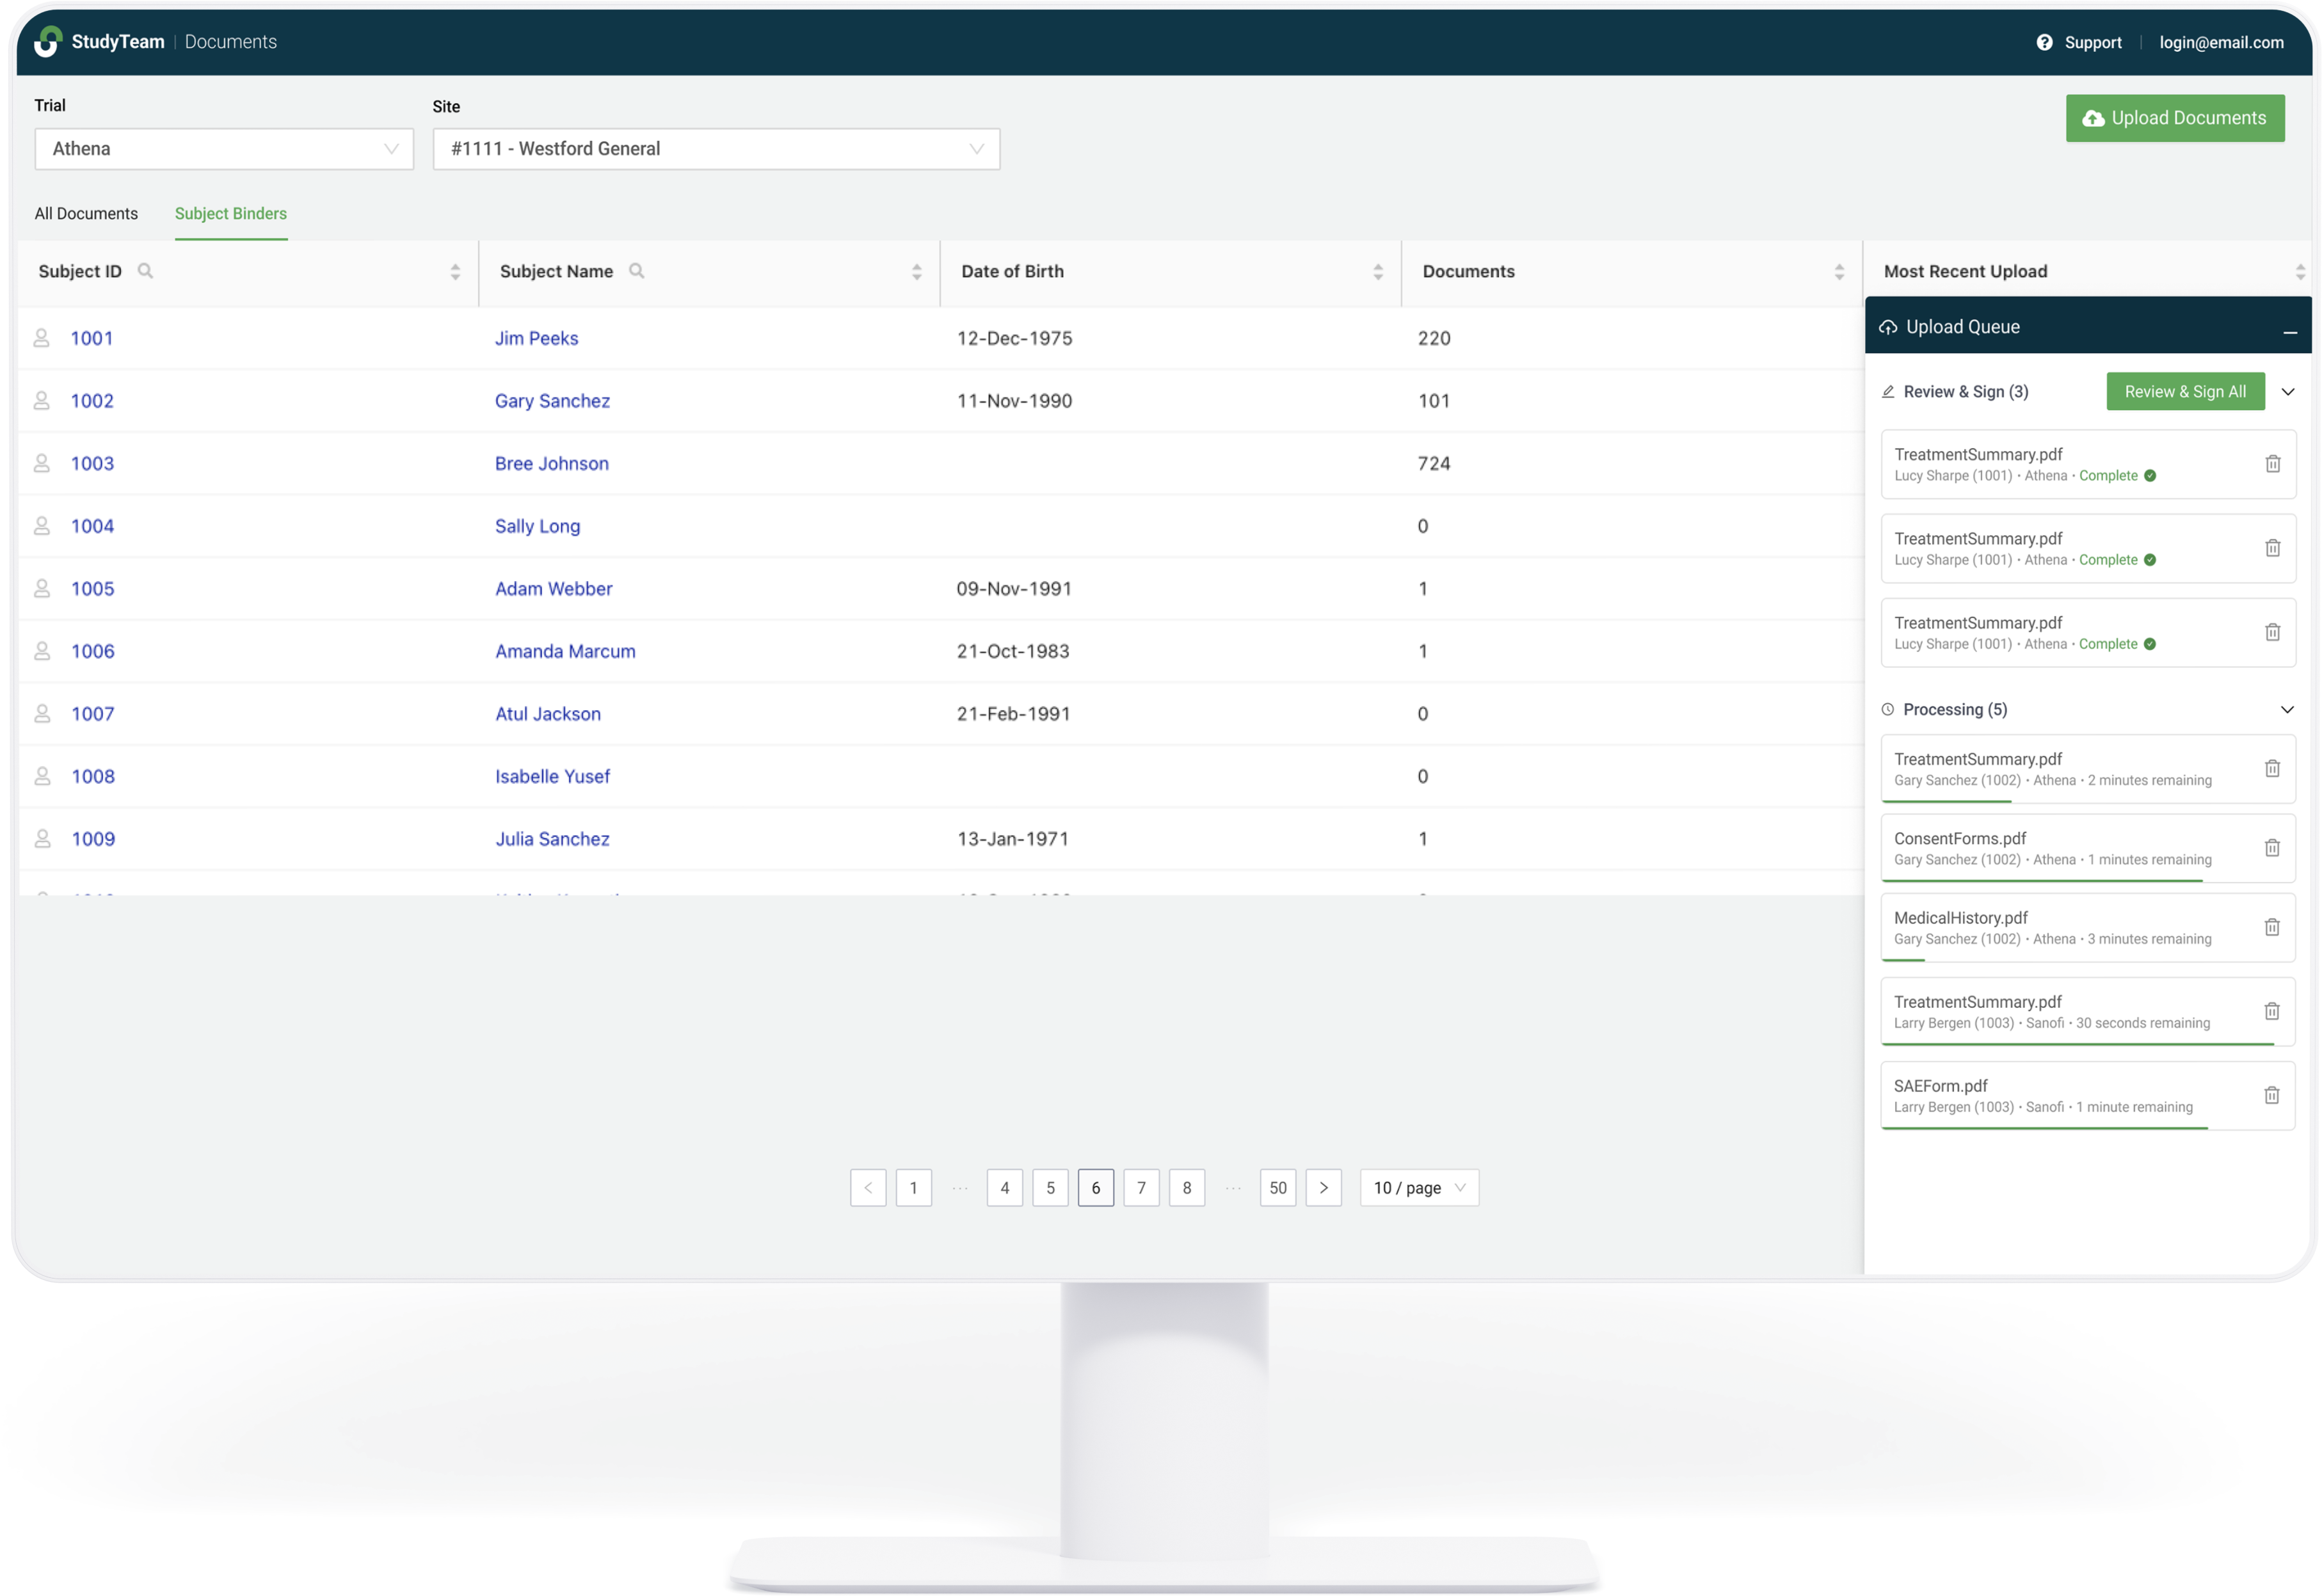Collapse the Processing (5) section
The width and height of the screenshot is (2322, 1596).
coord(2287,710)
